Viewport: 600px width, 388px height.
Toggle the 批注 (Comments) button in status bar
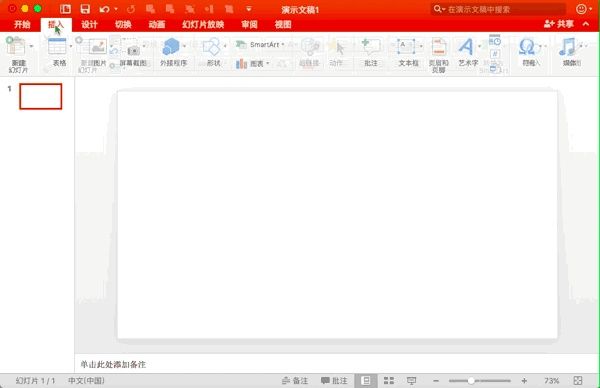click(x=334, y=381)
